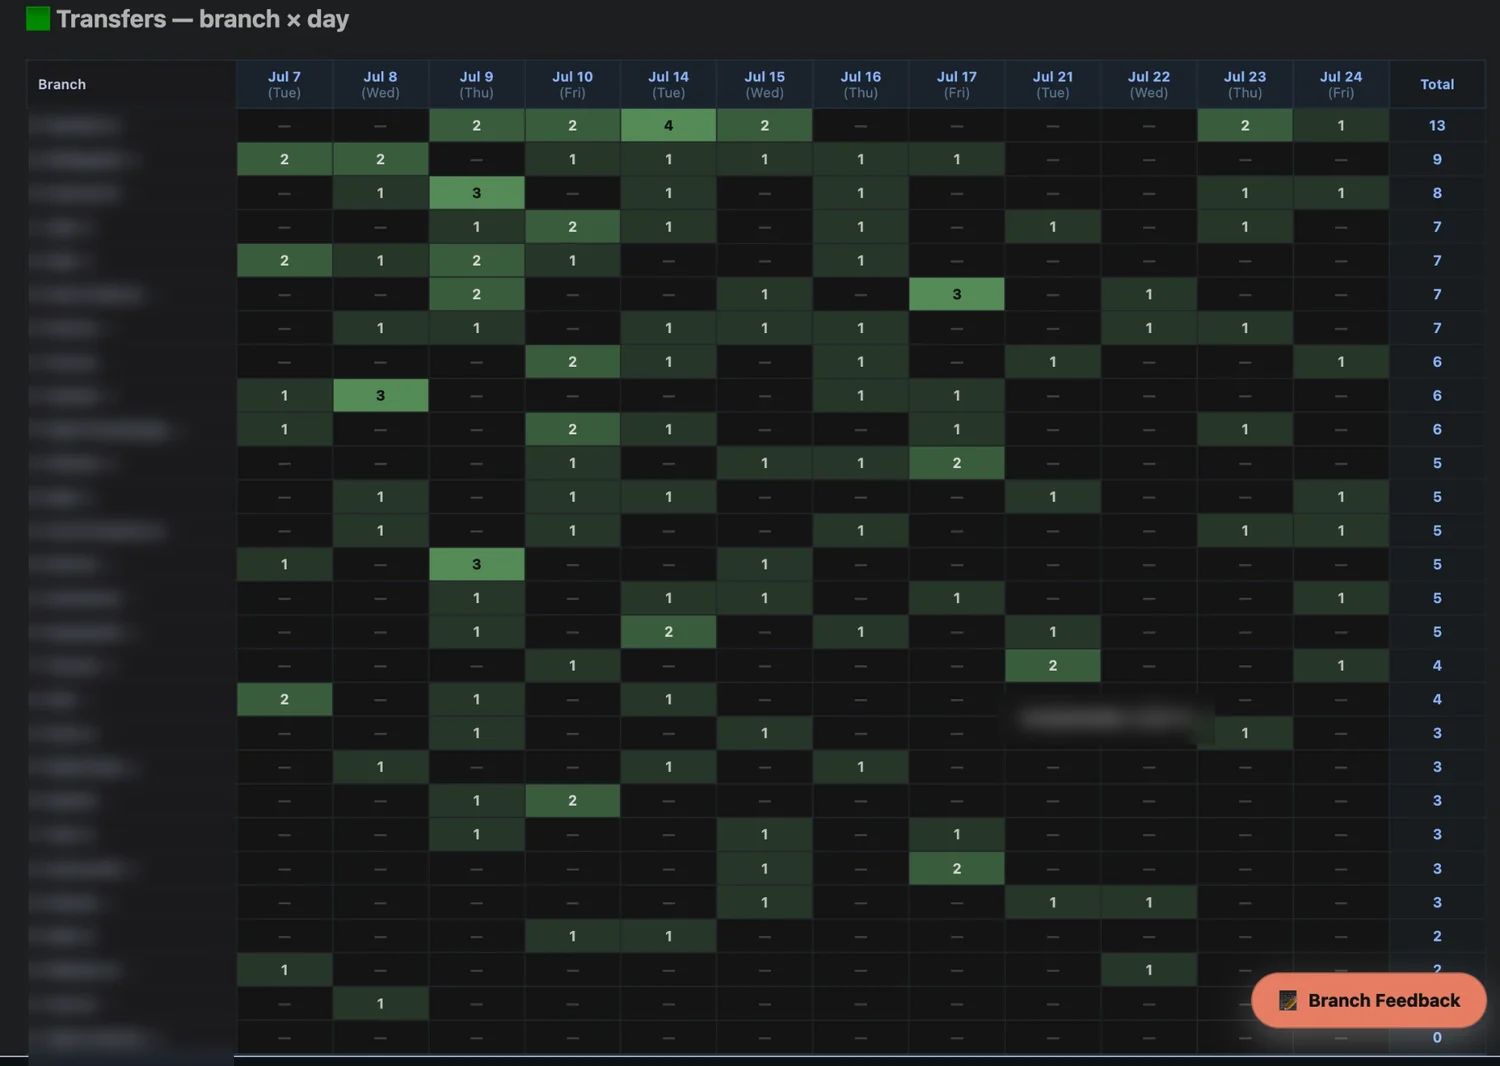Select the cell showing 3 under Jul 17

[956, 294]
